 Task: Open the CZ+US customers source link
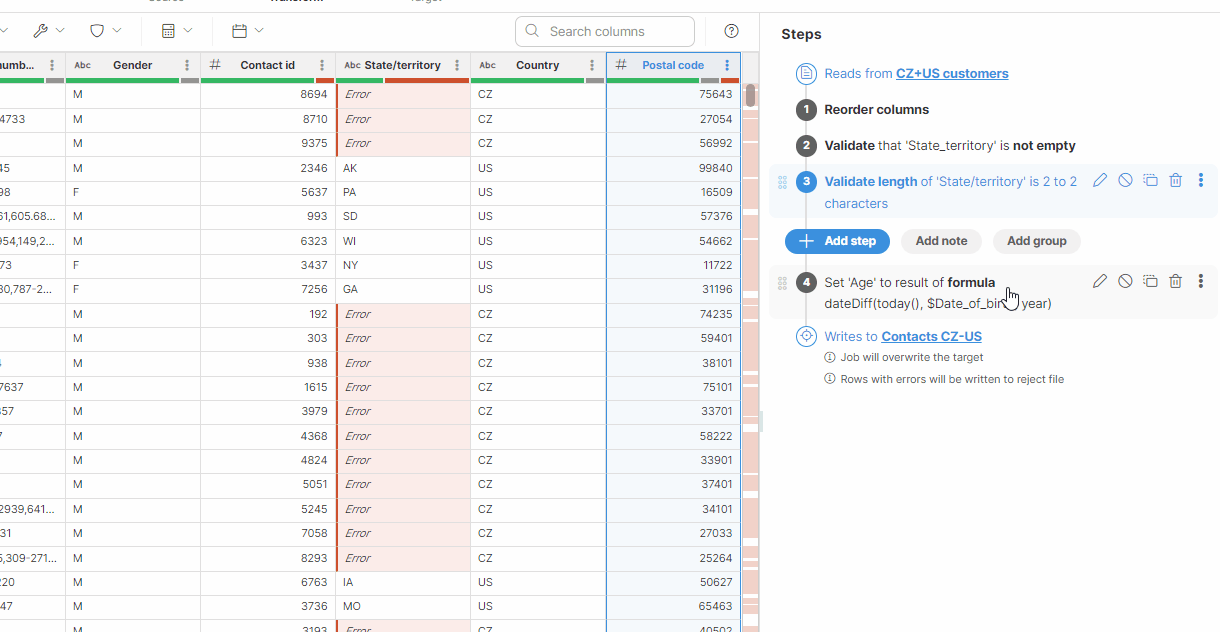coord(952,73)
